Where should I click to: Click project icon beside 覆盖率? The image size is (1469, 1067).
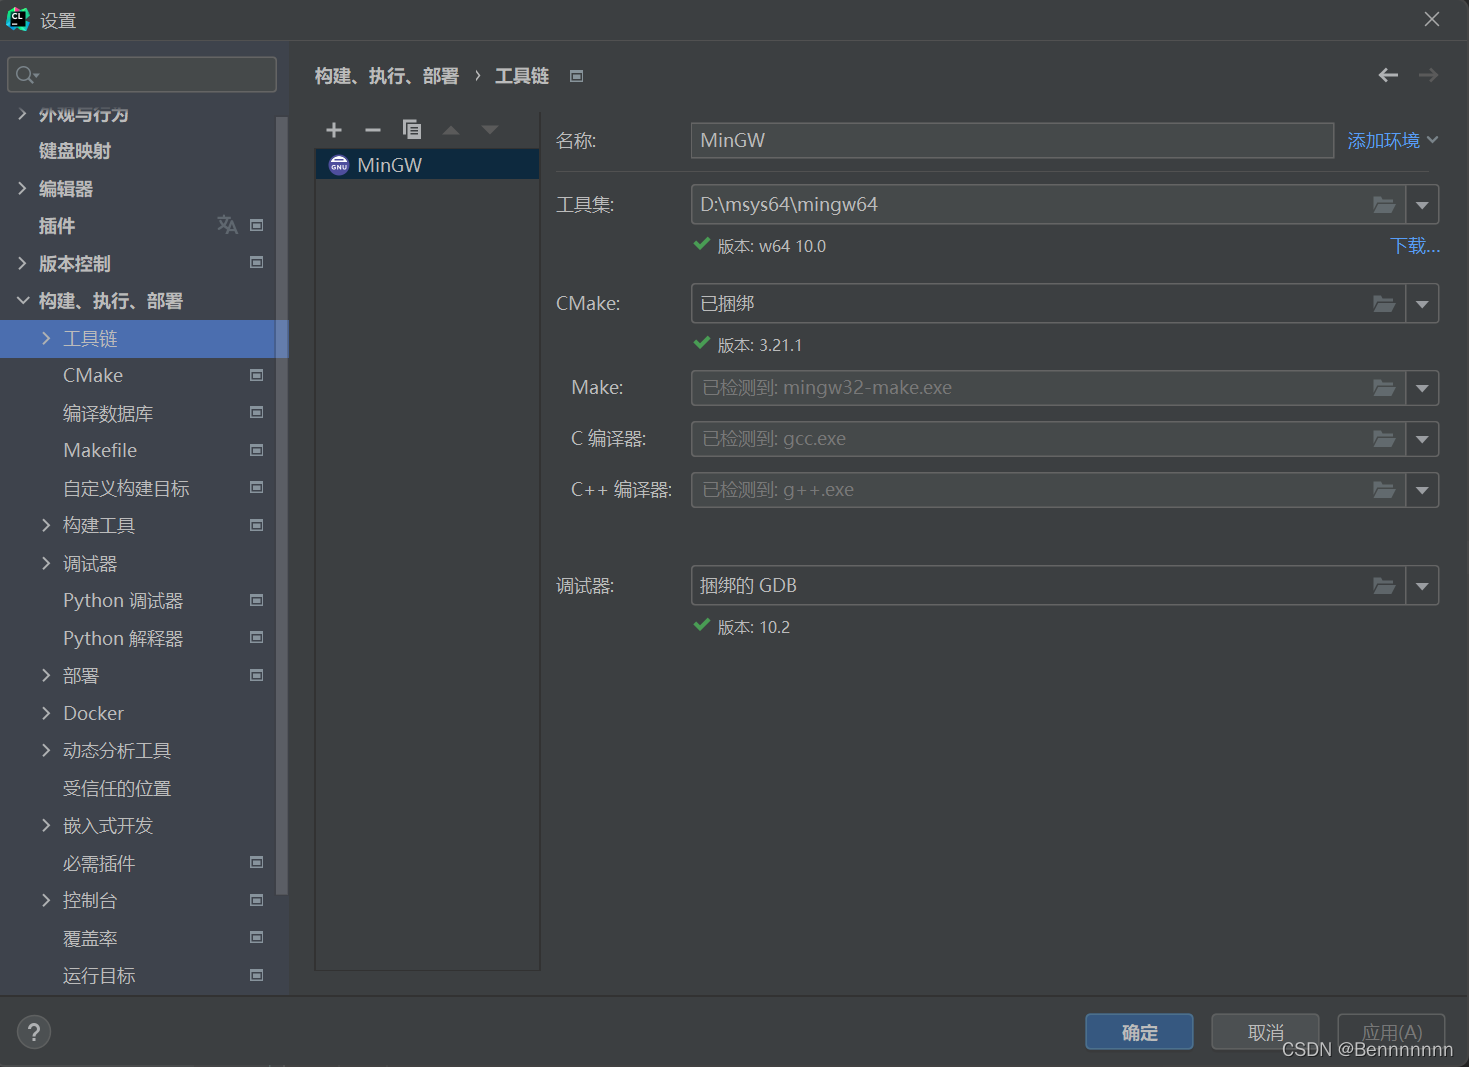pyautogui.click(x=256, y=938)
